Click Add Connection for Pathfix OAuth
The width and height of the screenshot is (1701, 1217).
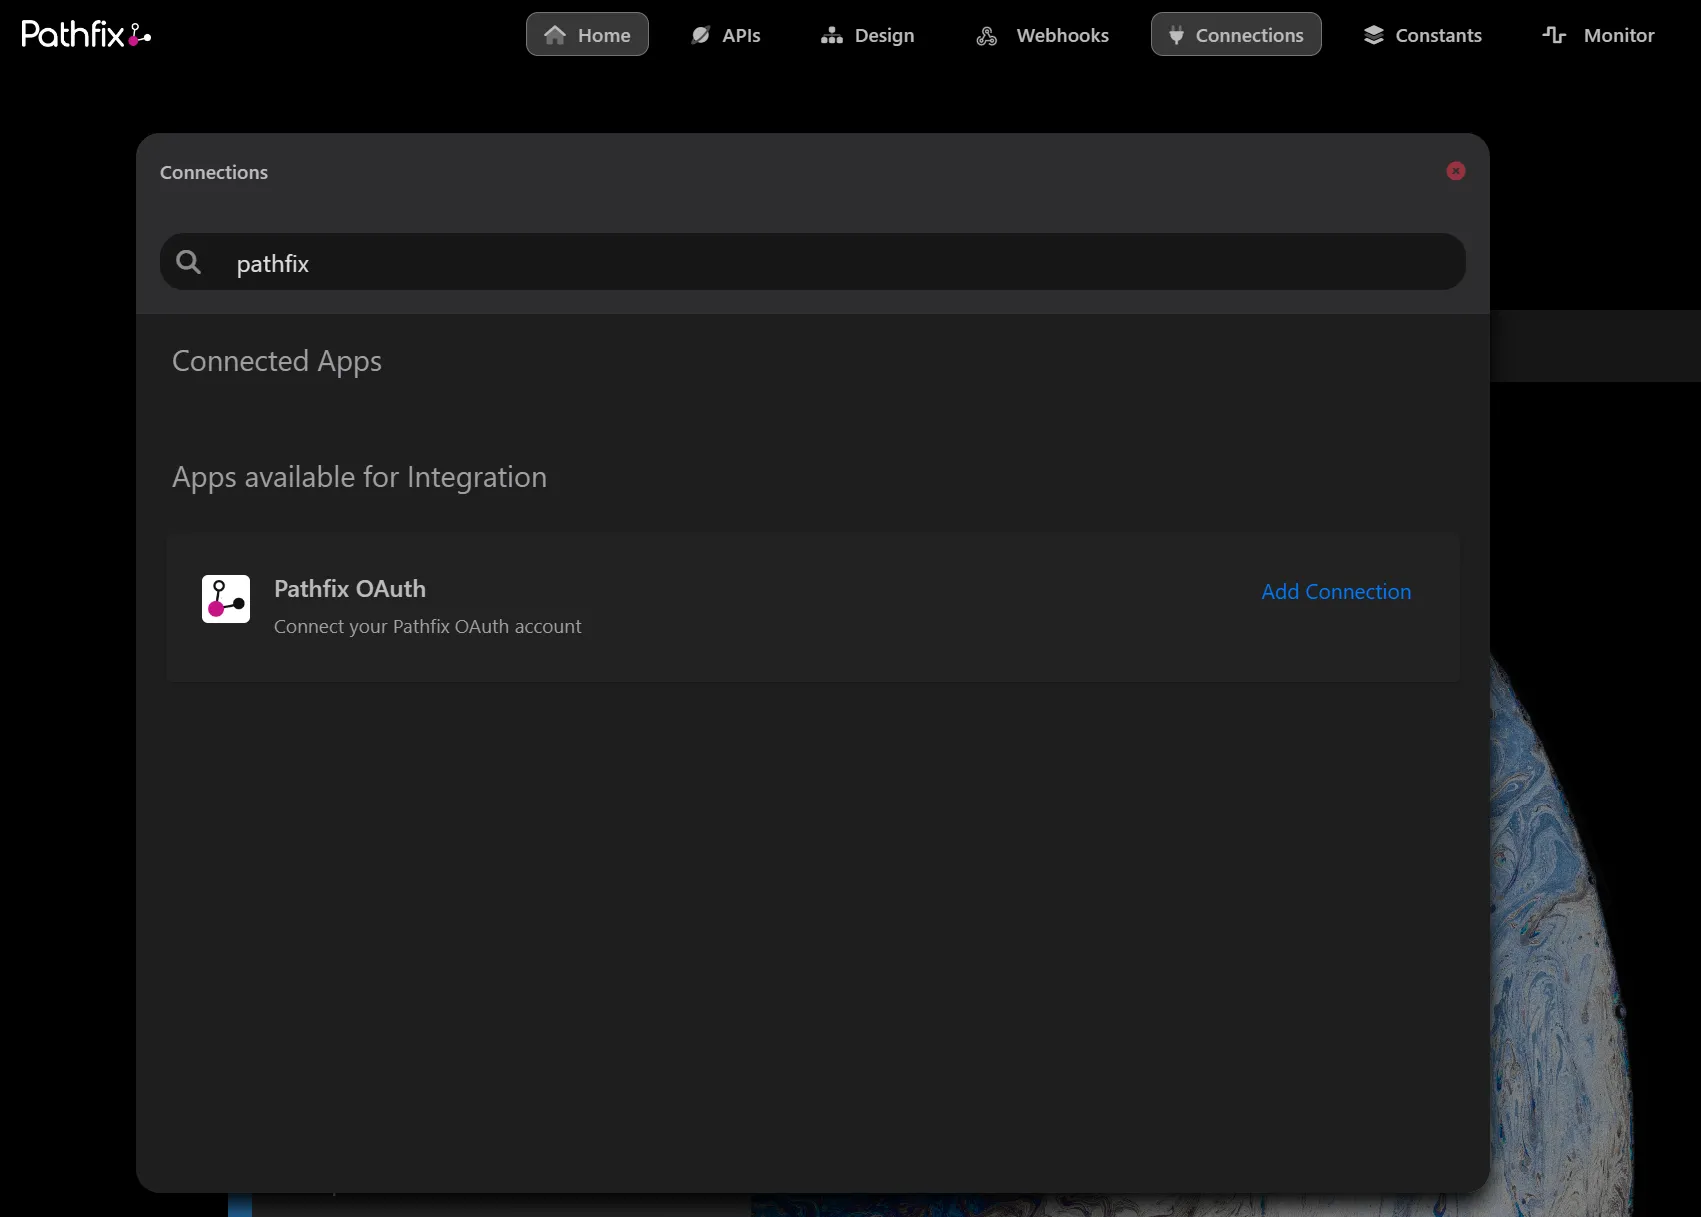pos(1336,592)
